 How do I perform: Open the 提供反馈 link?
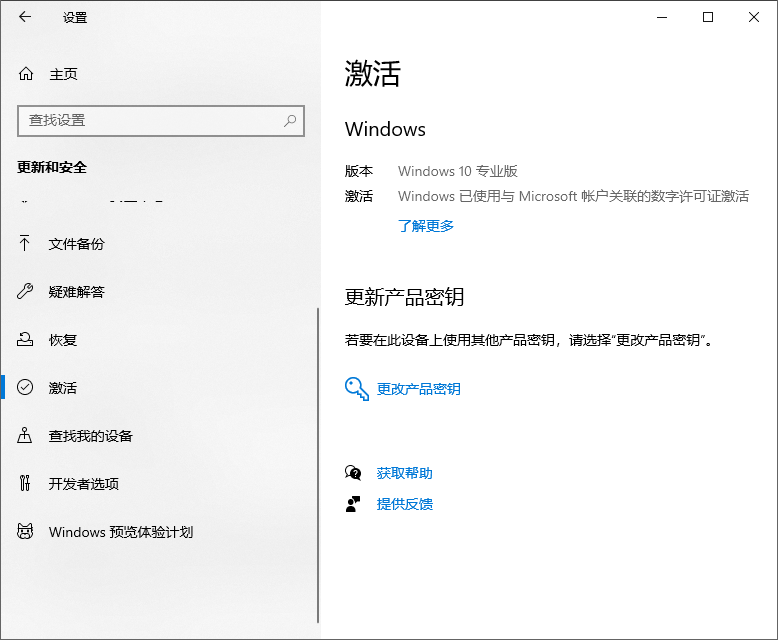pos(404,504)
